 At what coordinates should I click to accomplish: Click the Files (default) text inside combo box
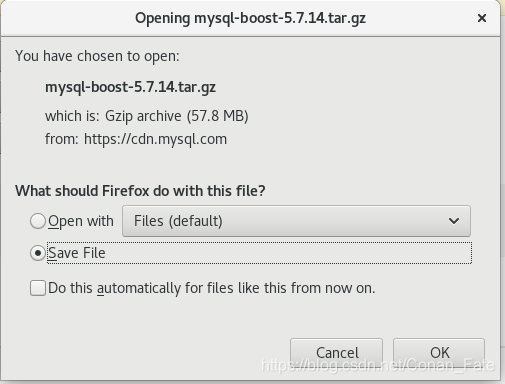click(x=178, y=221)
